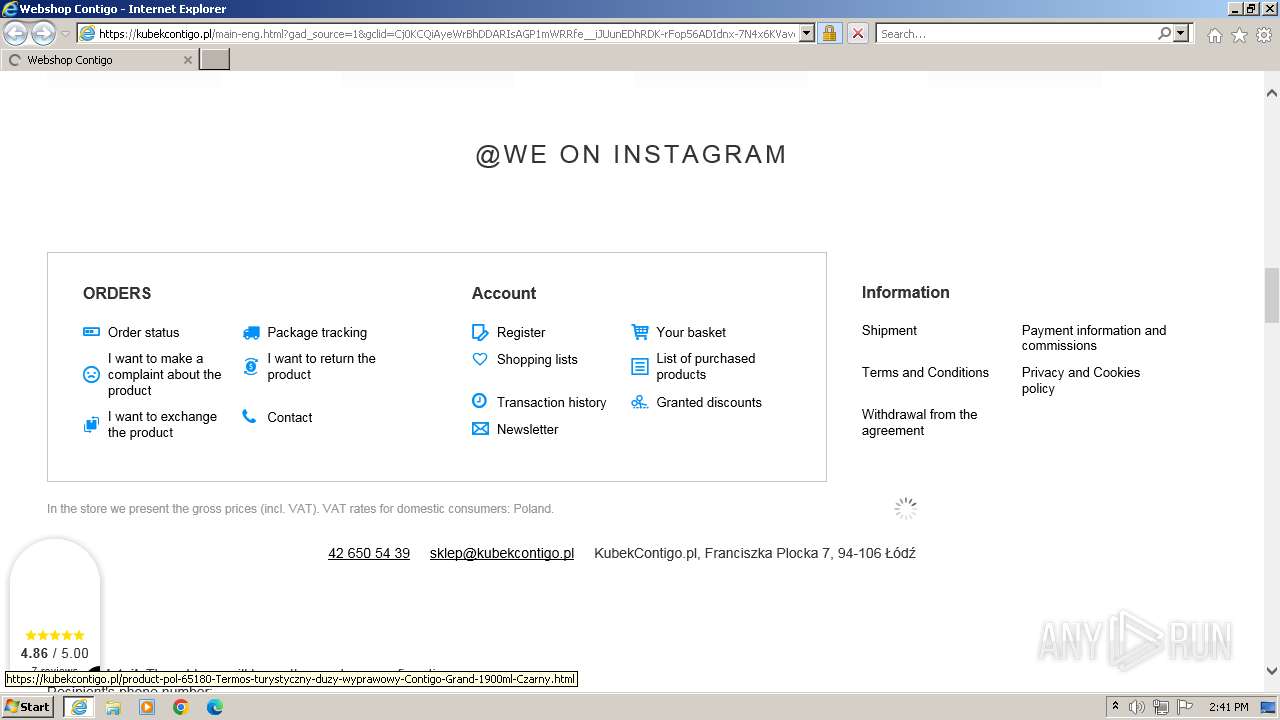This screenshot has height=720, width=1280.
Task: Open Chrome from the taskbar
Action: pos(181,707)
